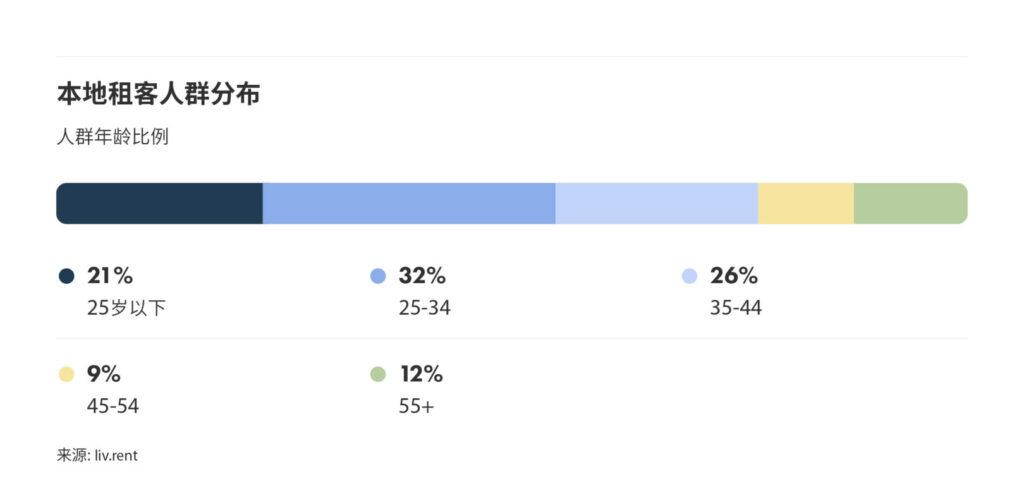Open the liv.rent source link
This screenshot has height=488, width=1024.
(x=116, y=455)
